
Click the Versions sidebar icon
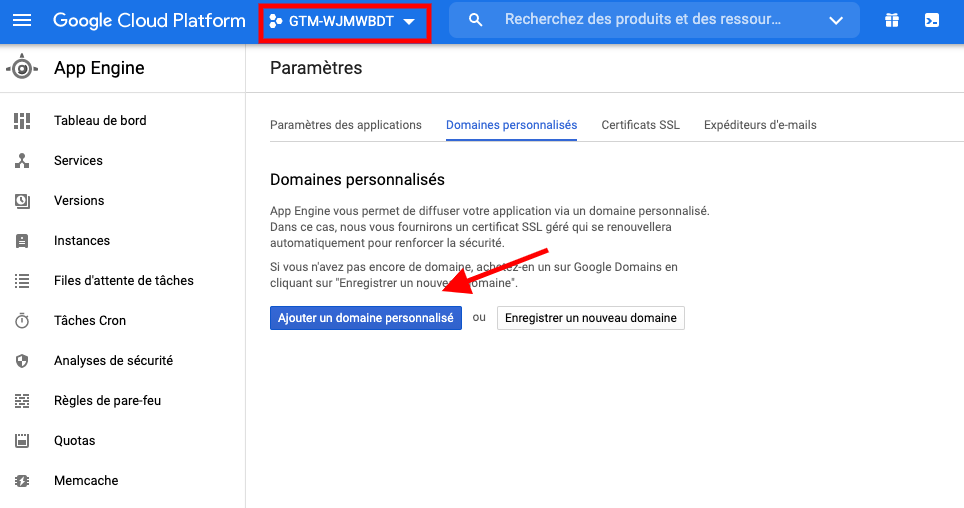(x=22, y=200)
